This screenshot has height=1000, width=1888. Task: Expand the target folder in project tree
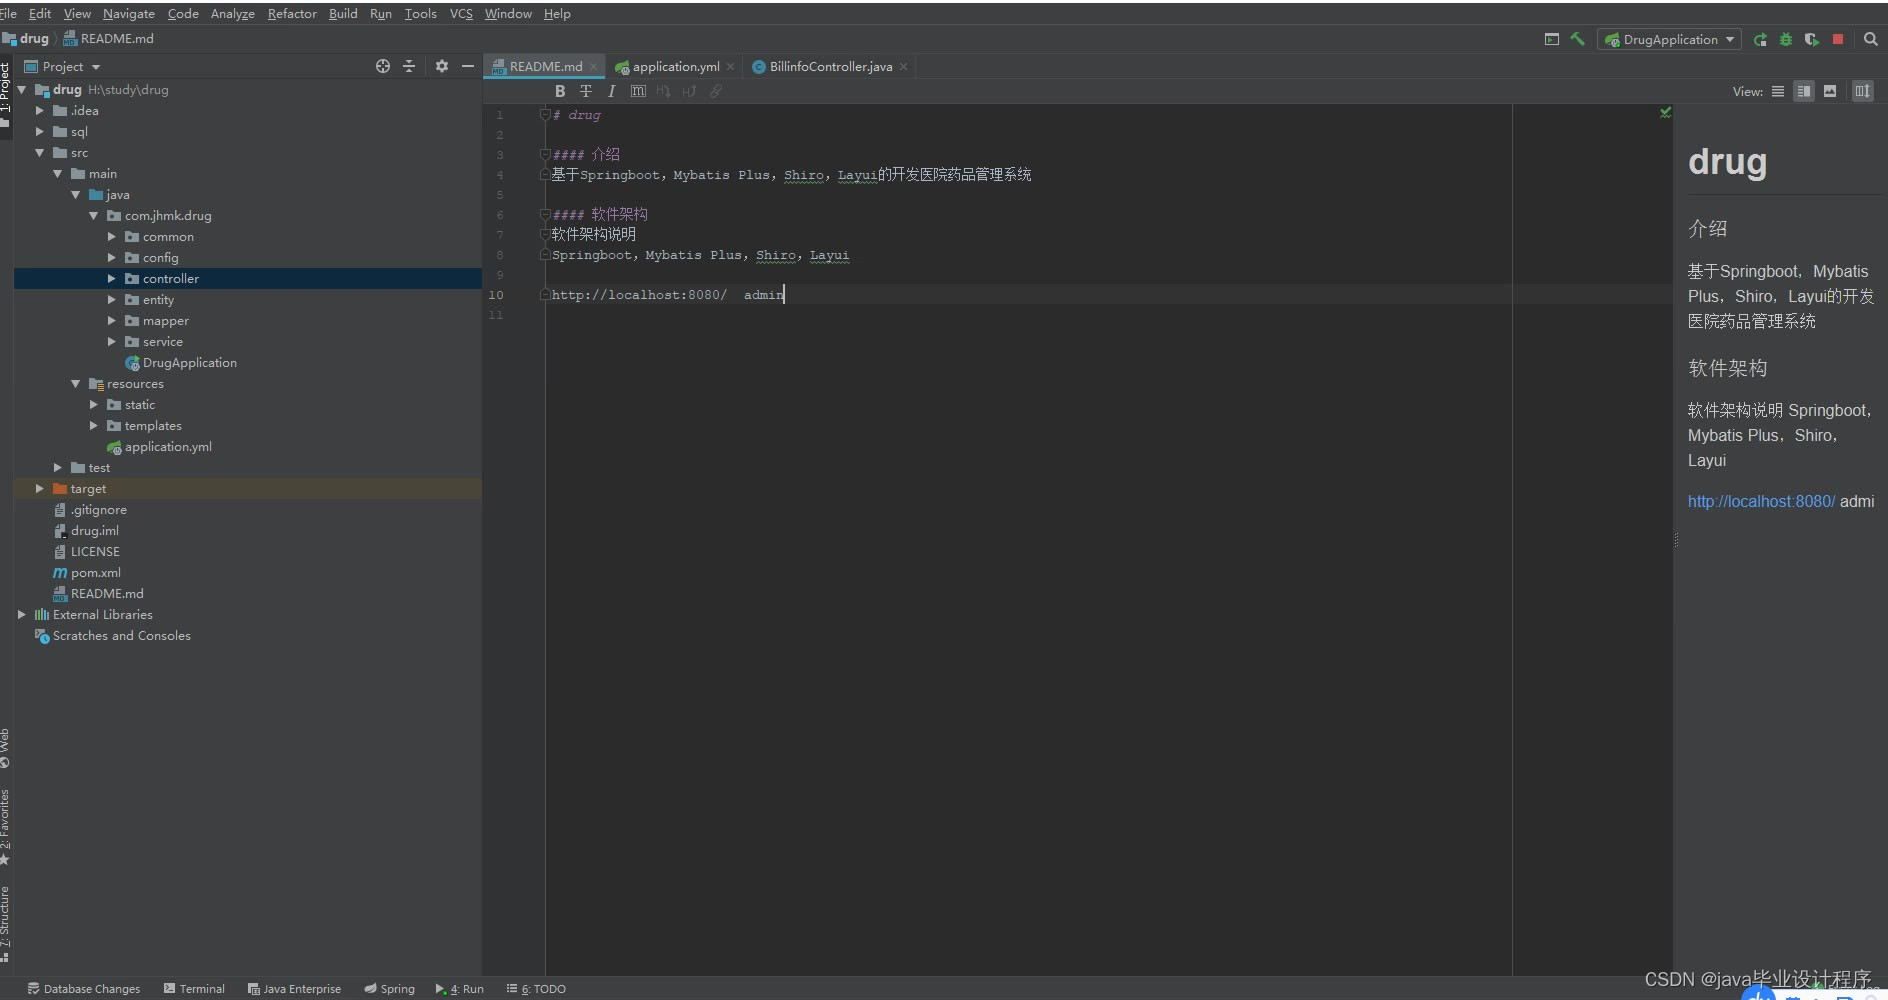39,488
